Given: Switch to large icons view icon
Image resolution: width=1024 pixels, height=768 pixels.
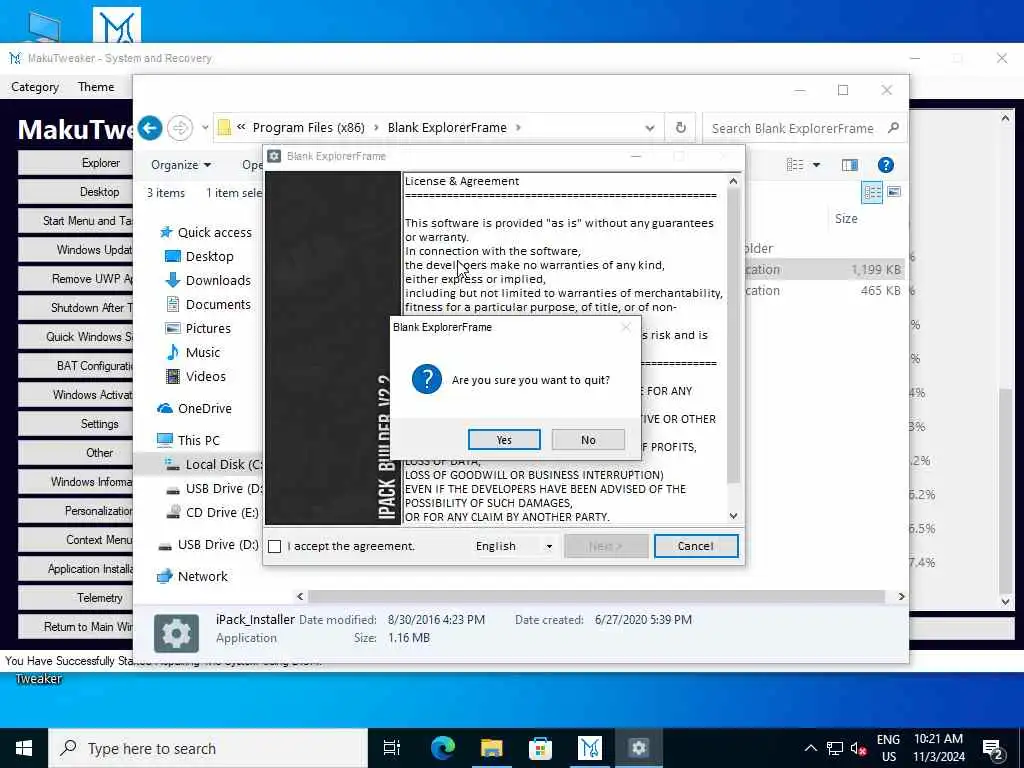Looking at the screenshot, I should point(894,192).
